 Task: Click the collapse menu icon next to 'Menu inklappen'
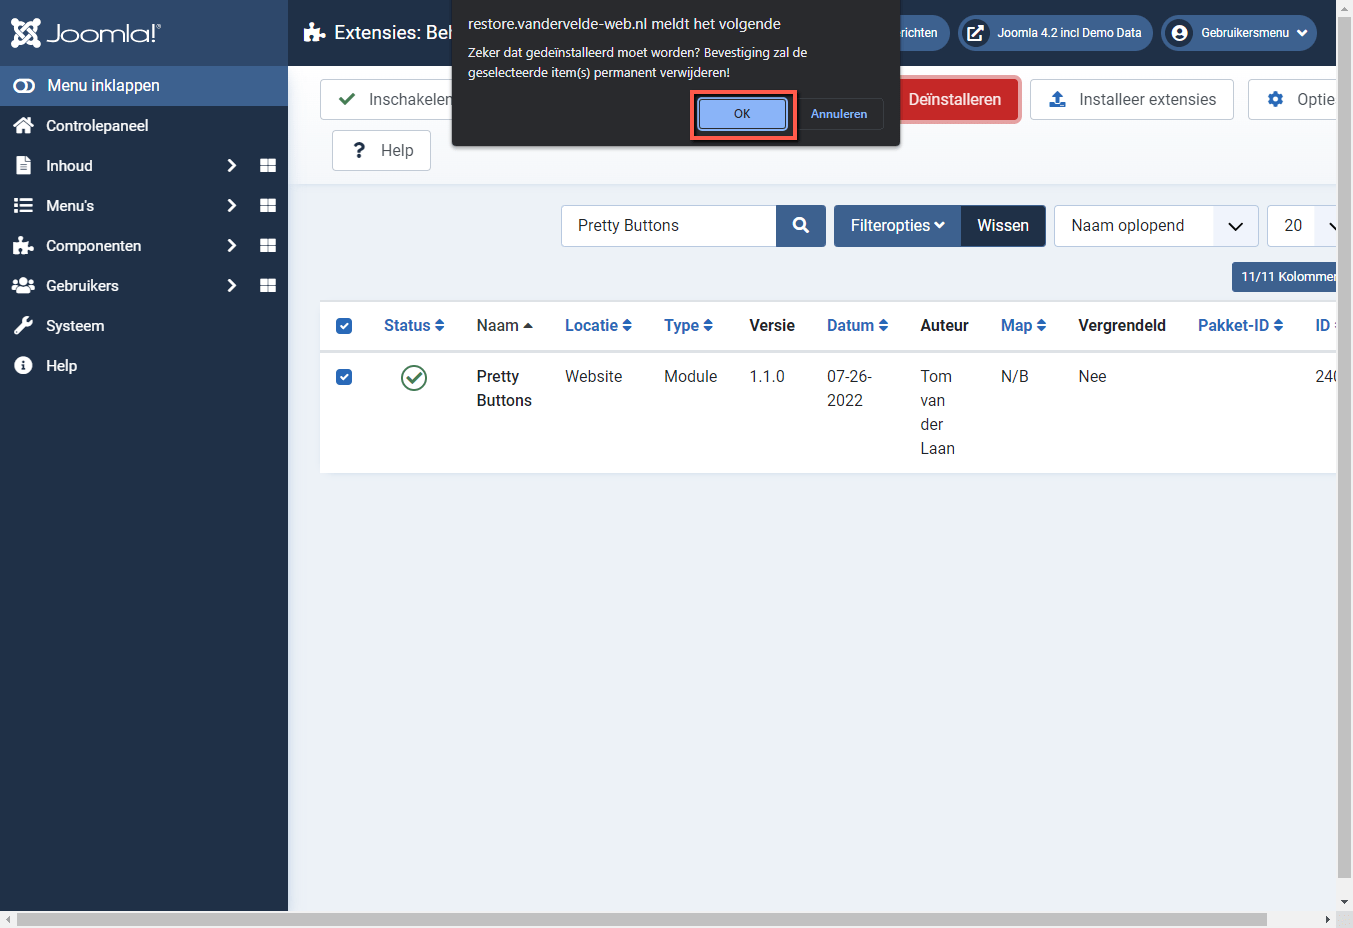click(22, 85)
